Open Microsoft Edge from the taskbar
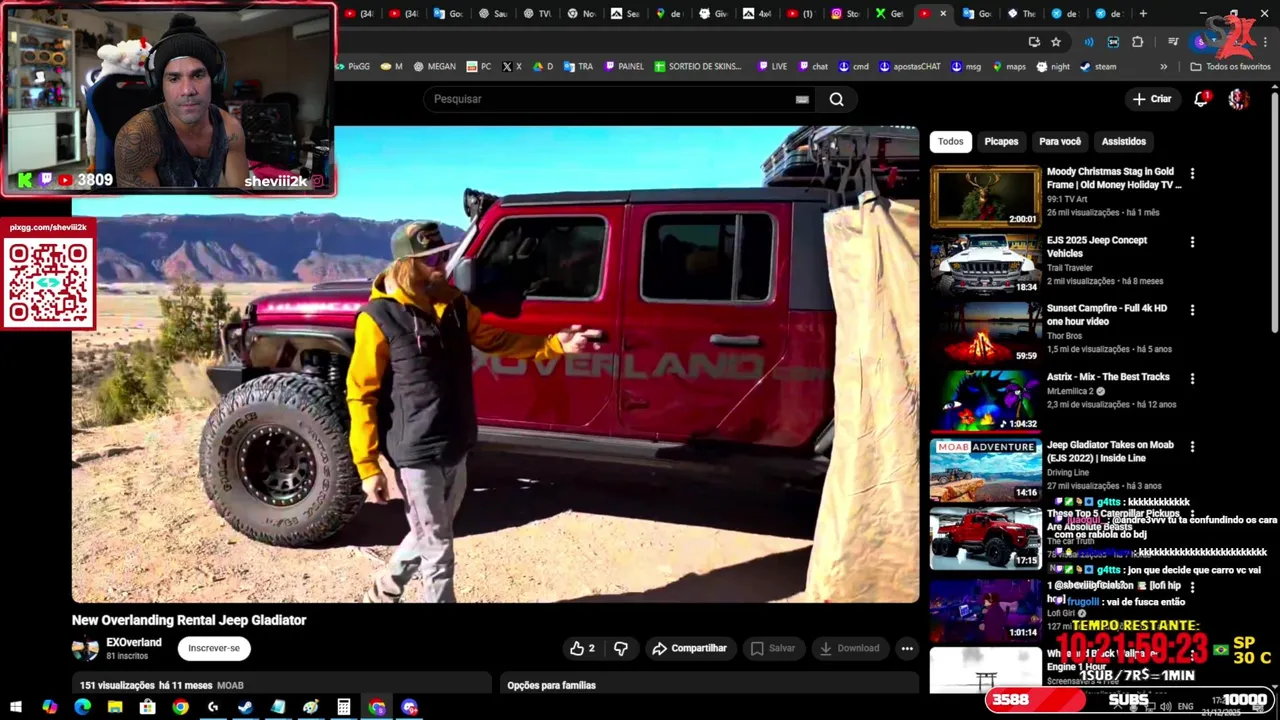Image resolution: width=1280 pixels, height=720 pixels. 82,707
